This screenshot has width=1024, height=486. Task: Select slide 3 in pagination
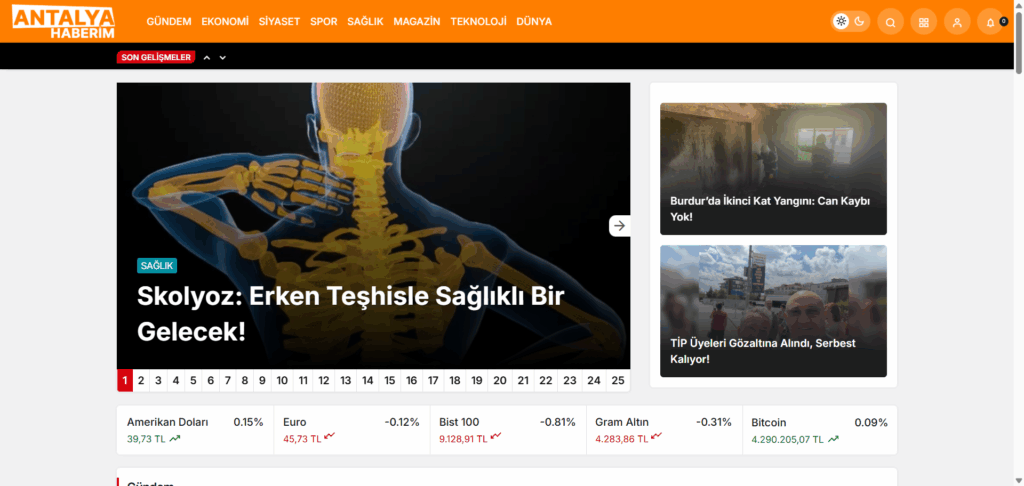158,380
